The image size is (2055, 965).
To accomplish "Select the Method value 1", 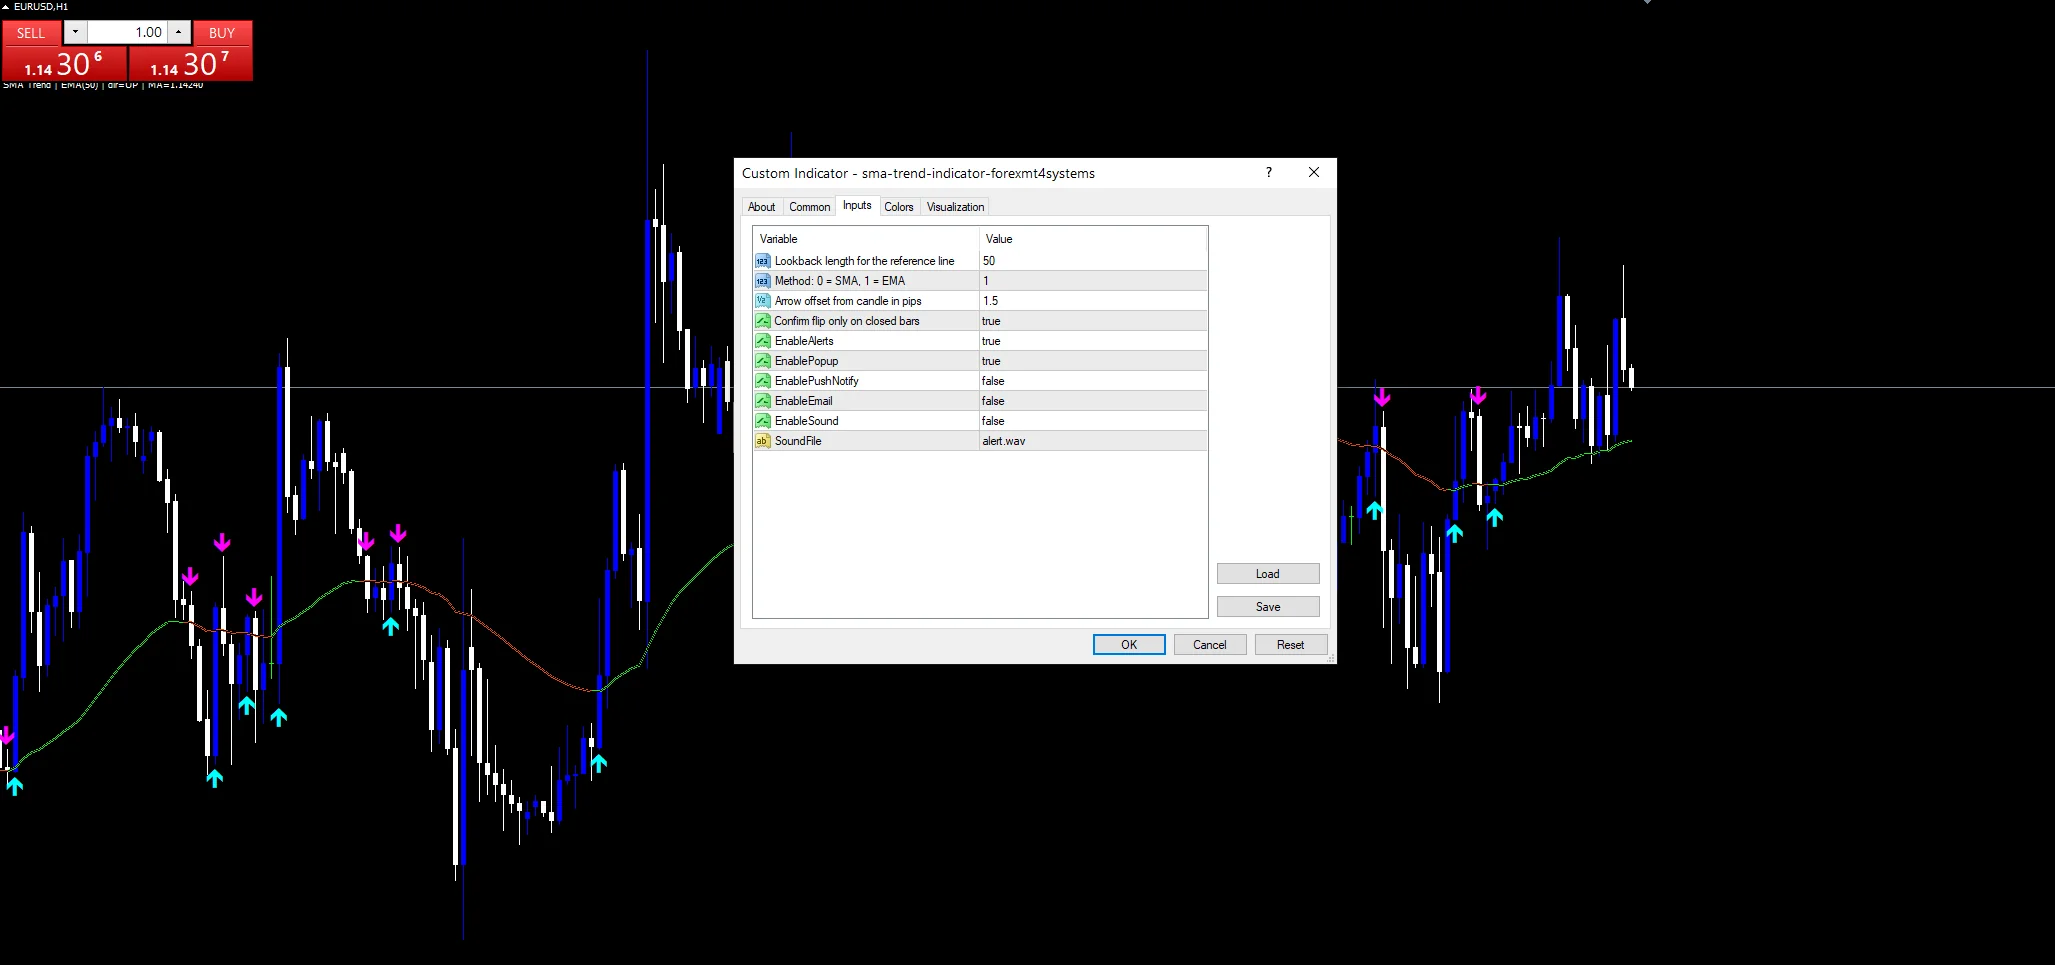I will click(x=1093, y=281).
